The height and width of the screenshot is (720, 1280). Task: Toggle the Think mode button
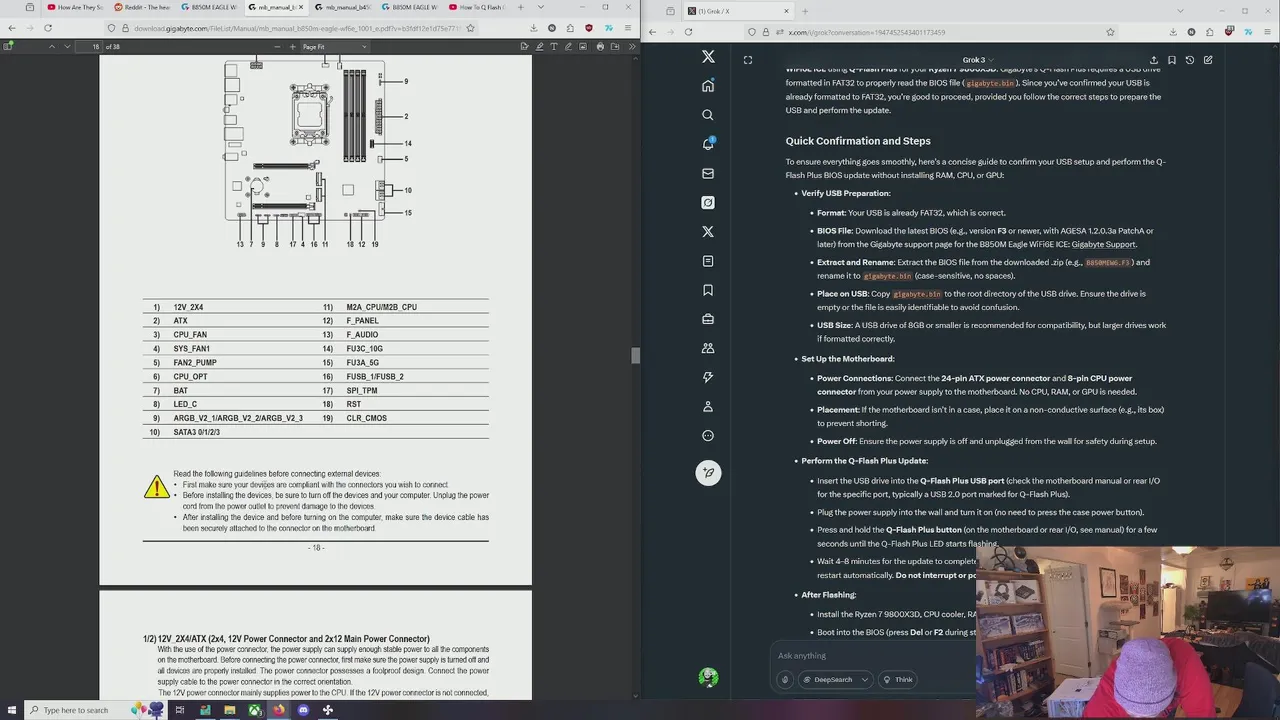[x=897, y=680]
